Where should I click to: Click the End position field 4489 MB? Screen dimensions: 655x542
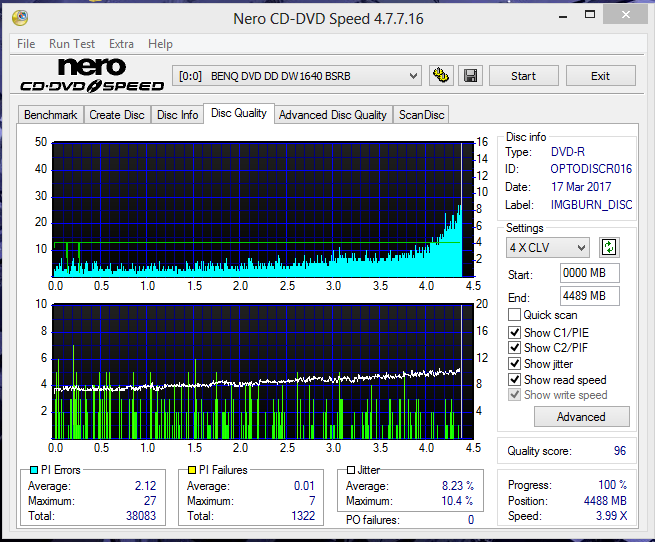(x=589, y=296)
